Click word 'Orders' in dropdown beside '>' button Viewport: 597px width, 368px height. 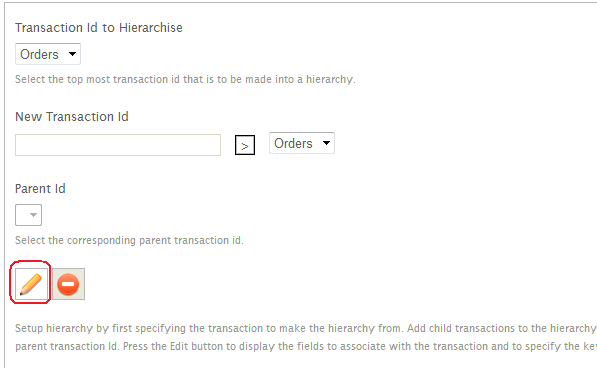293,143
